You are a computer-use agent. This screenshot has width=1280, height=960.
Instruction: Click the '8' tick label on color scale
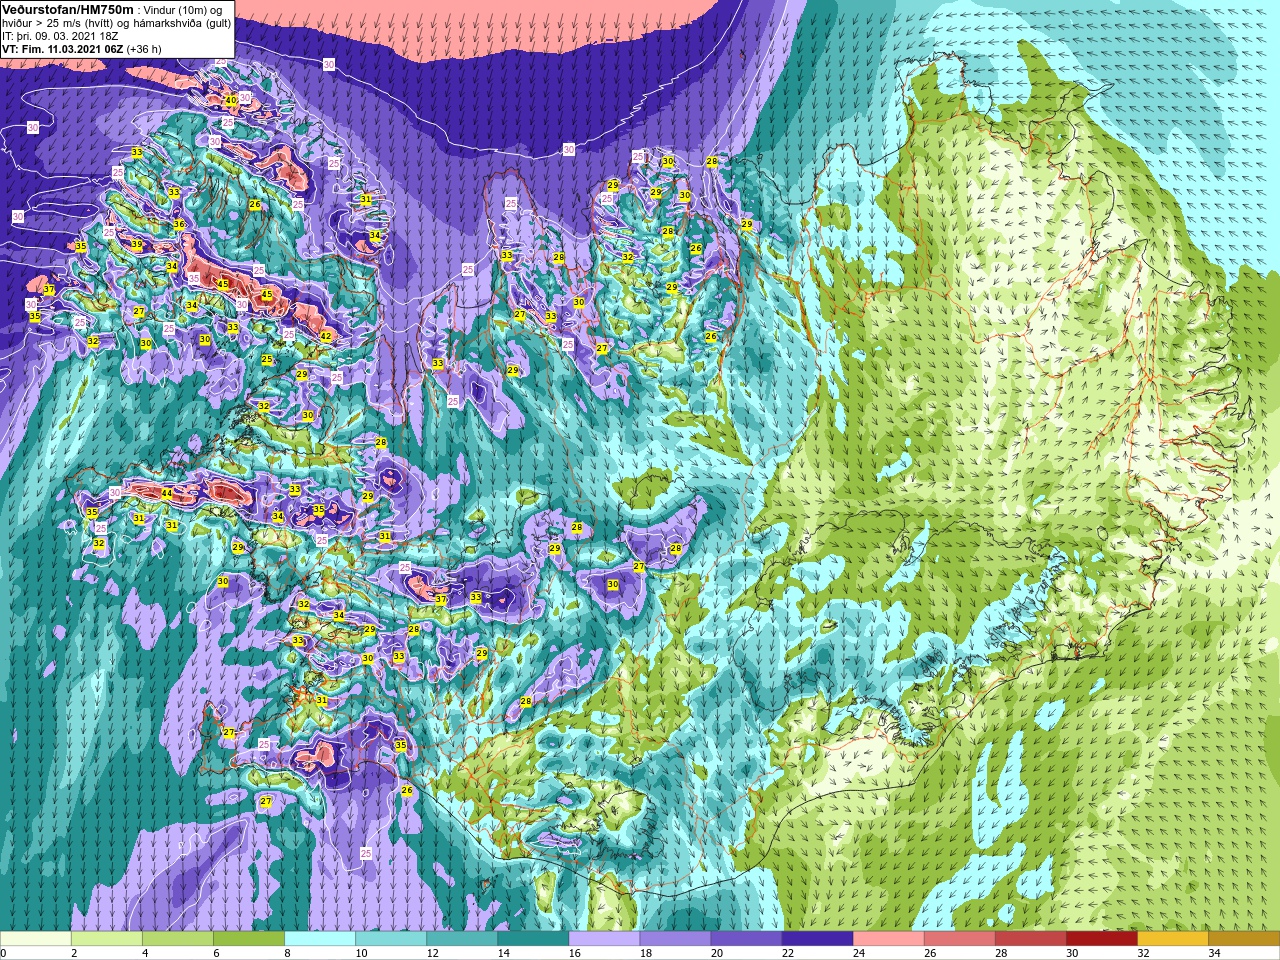click(287, 953)
